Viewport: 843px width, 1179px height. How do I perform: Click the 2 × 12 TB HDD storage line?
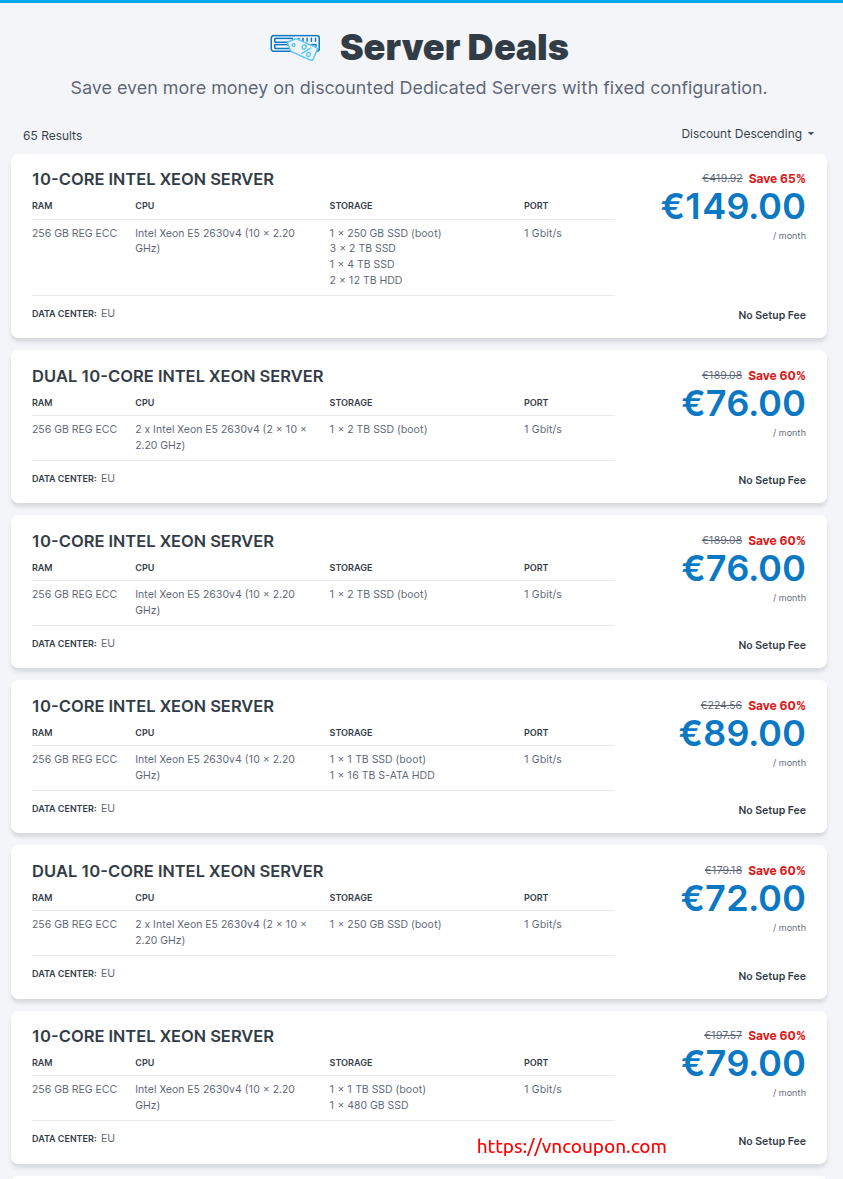(x=366, y=280)
